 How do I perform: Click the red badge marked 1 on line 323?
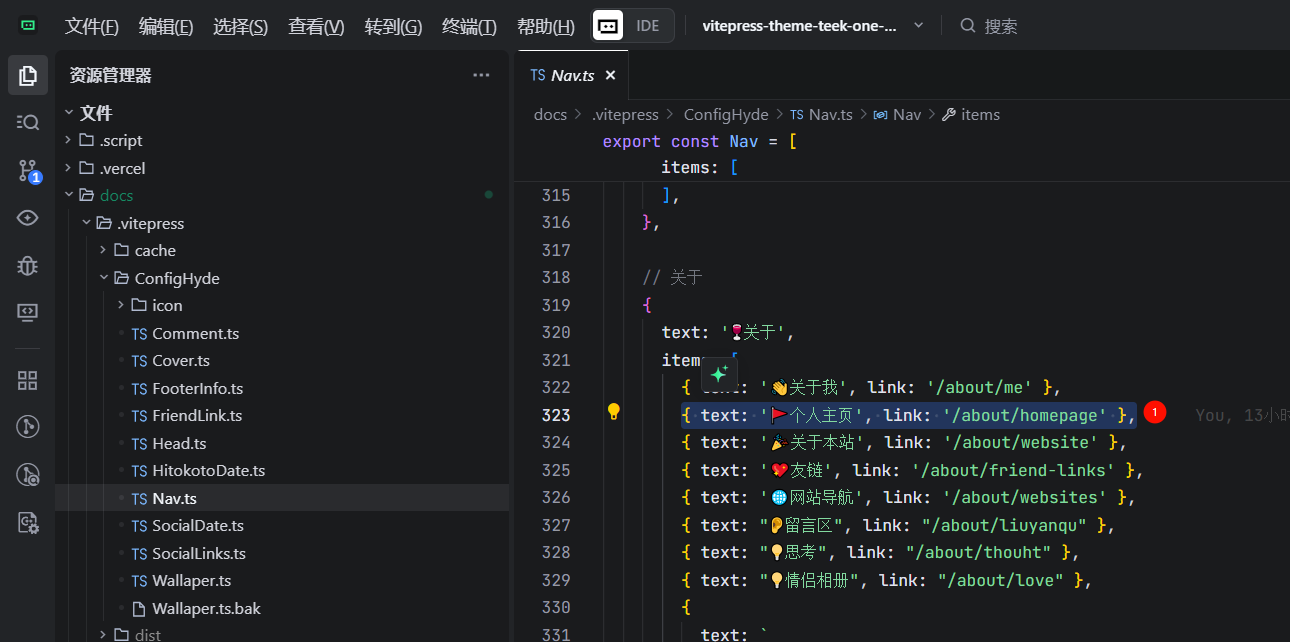1155,412
